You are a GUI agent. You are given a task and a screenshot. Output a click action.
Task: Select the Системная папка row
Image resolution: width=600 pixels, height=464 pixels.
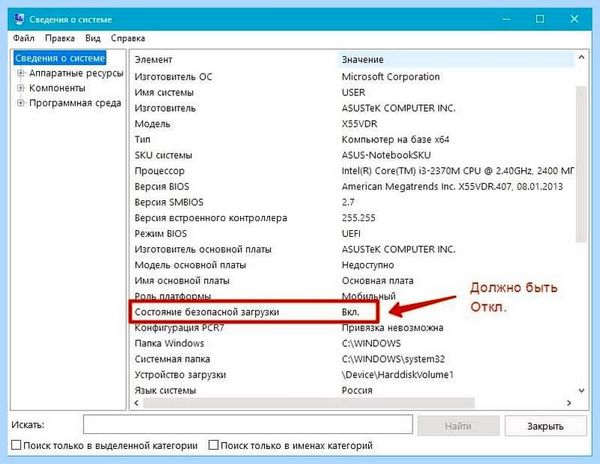[x=354, y=359]
